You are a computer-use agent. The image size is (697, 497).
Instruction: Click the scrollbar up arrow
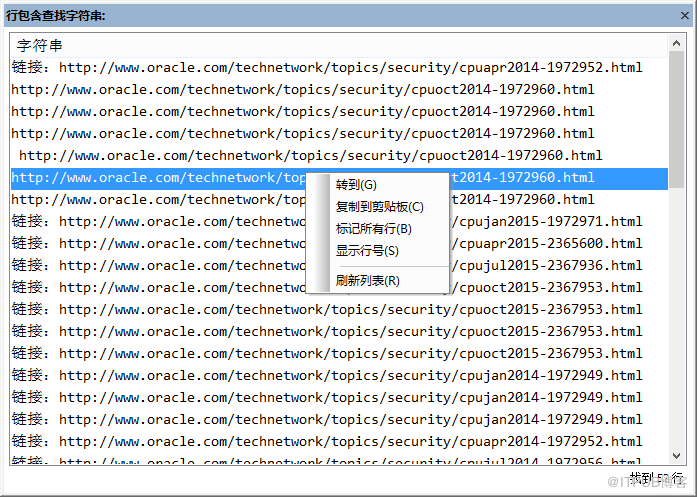(x=677, y=43)
